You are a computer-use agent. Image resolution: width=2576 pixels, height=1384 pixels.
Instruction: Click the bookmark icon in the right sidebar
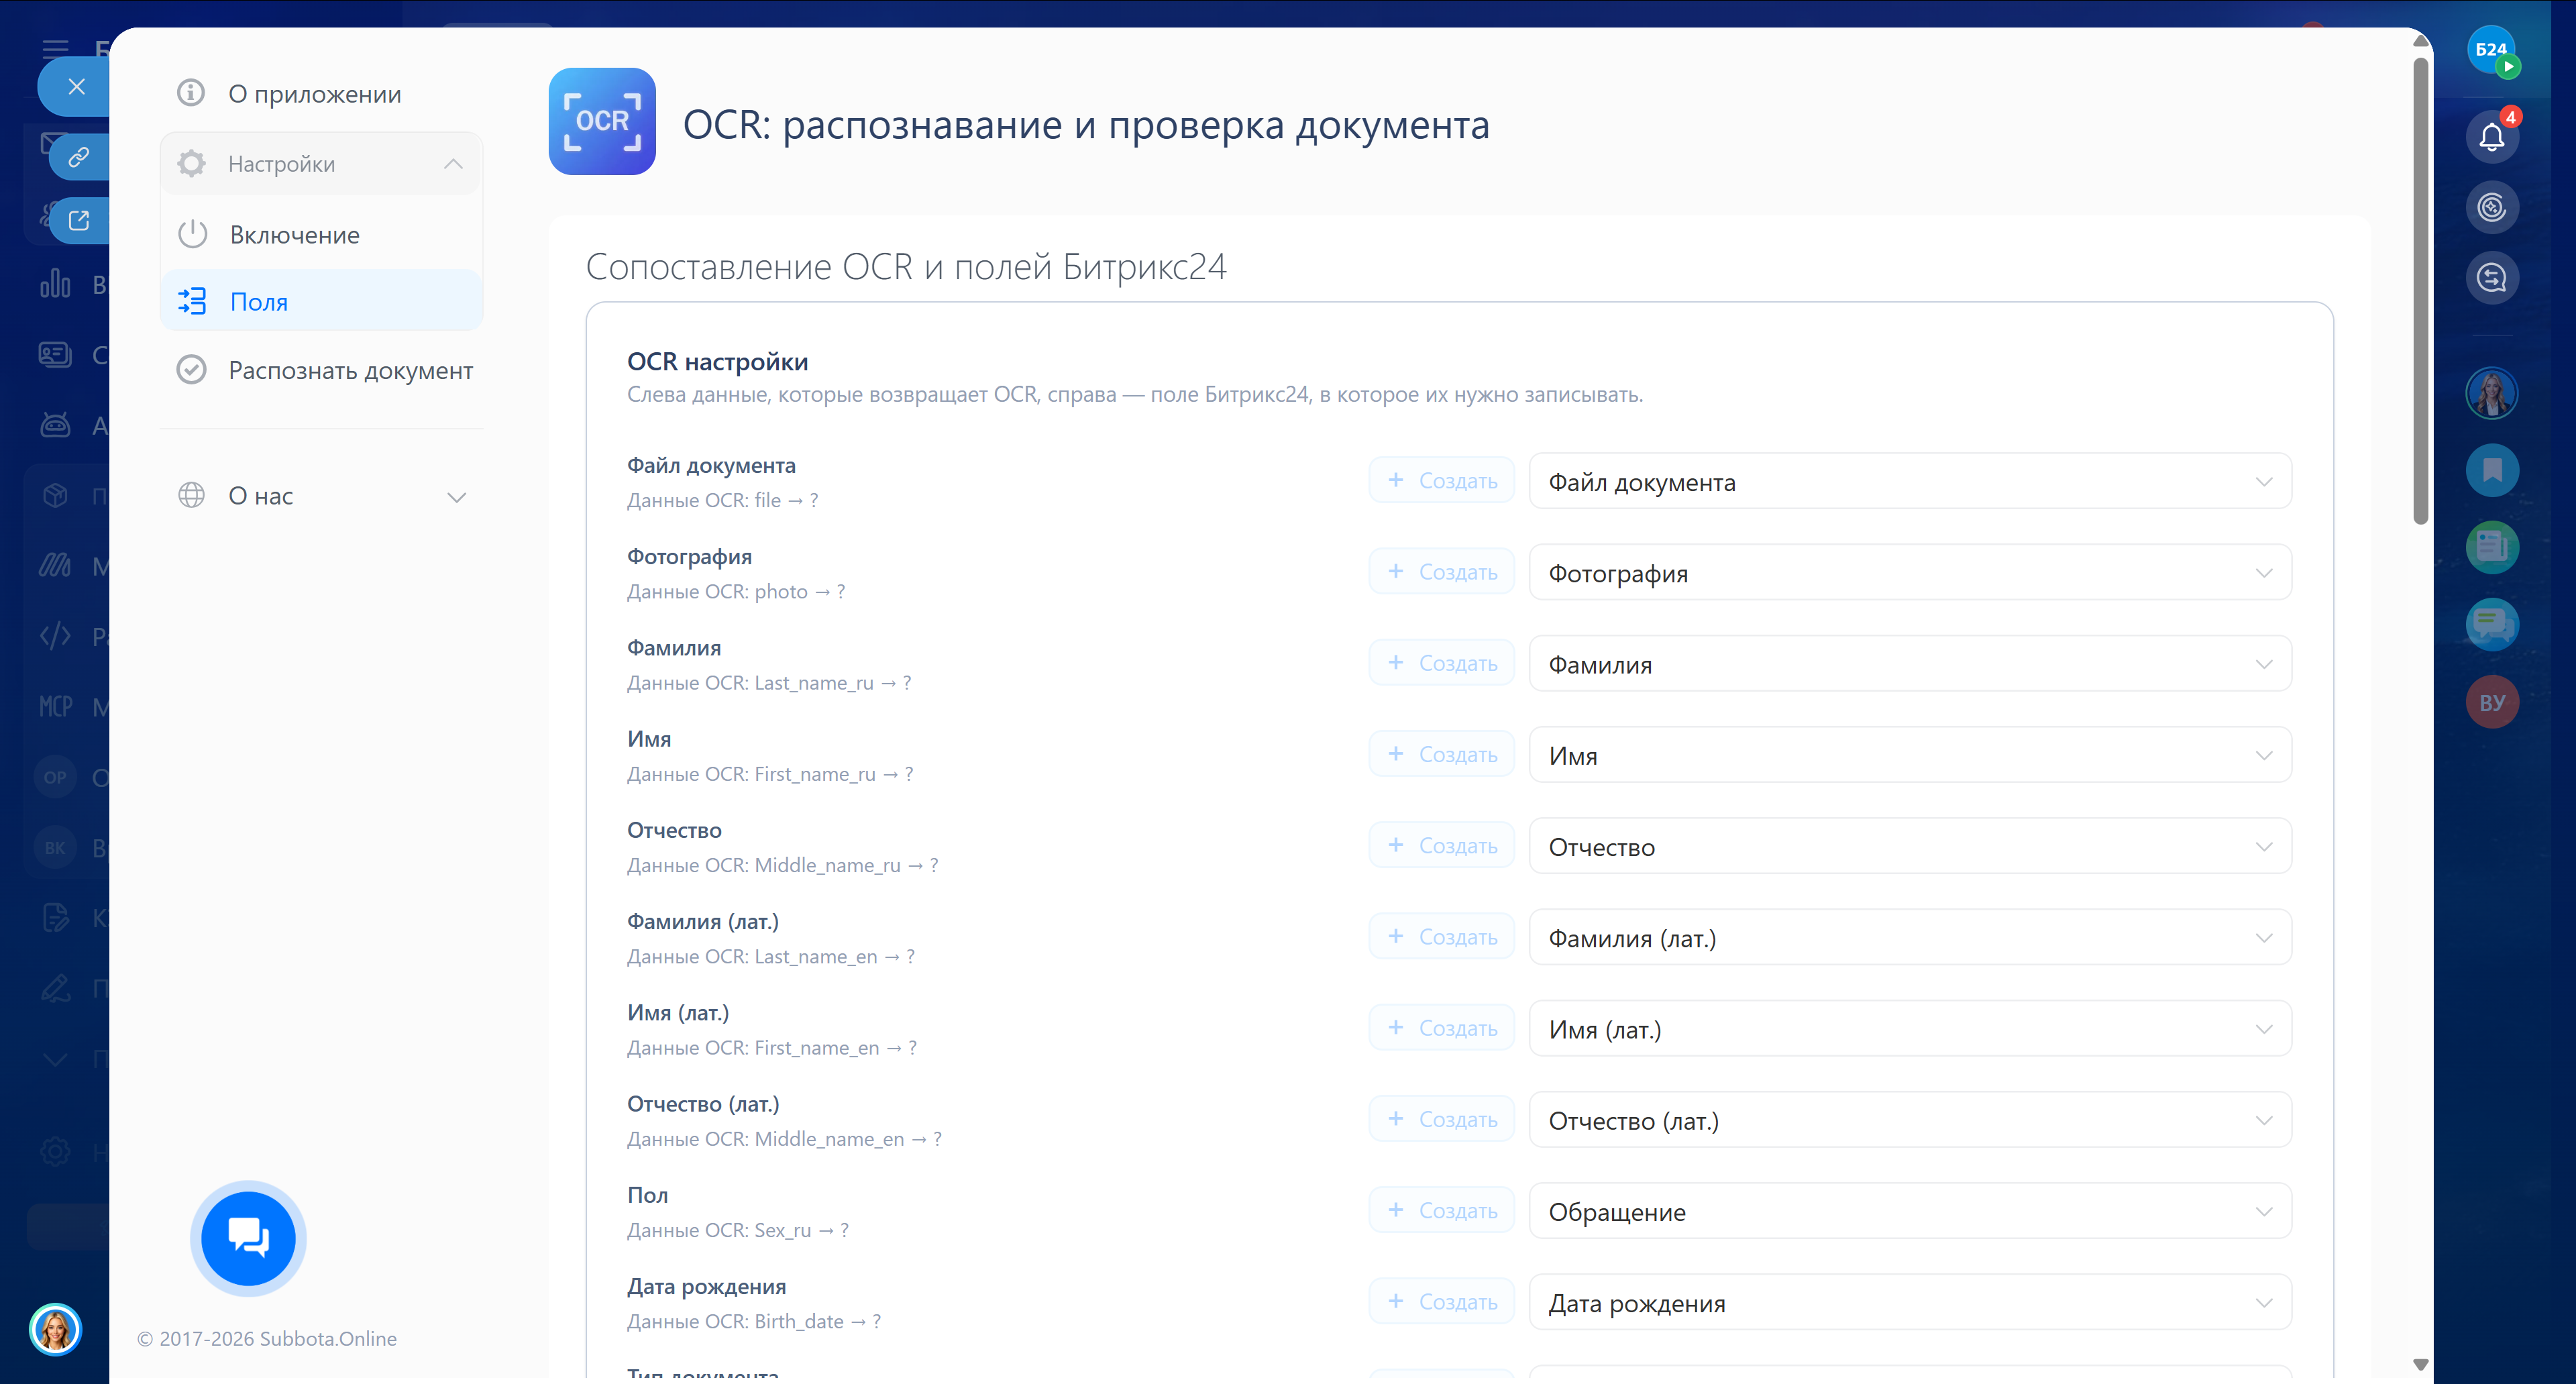(x=2492, y=470)
